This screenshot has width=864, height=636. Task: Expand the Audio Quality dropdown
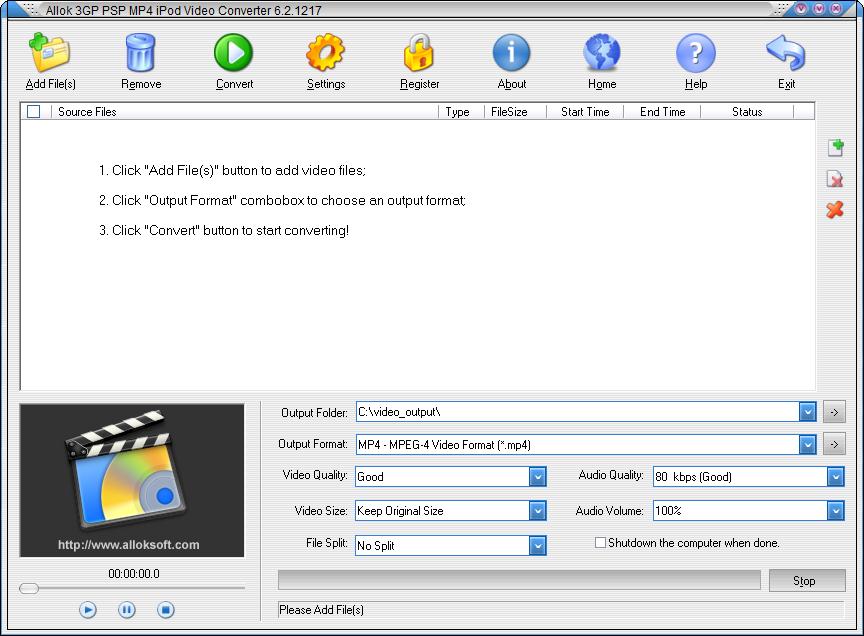point(835,477)
